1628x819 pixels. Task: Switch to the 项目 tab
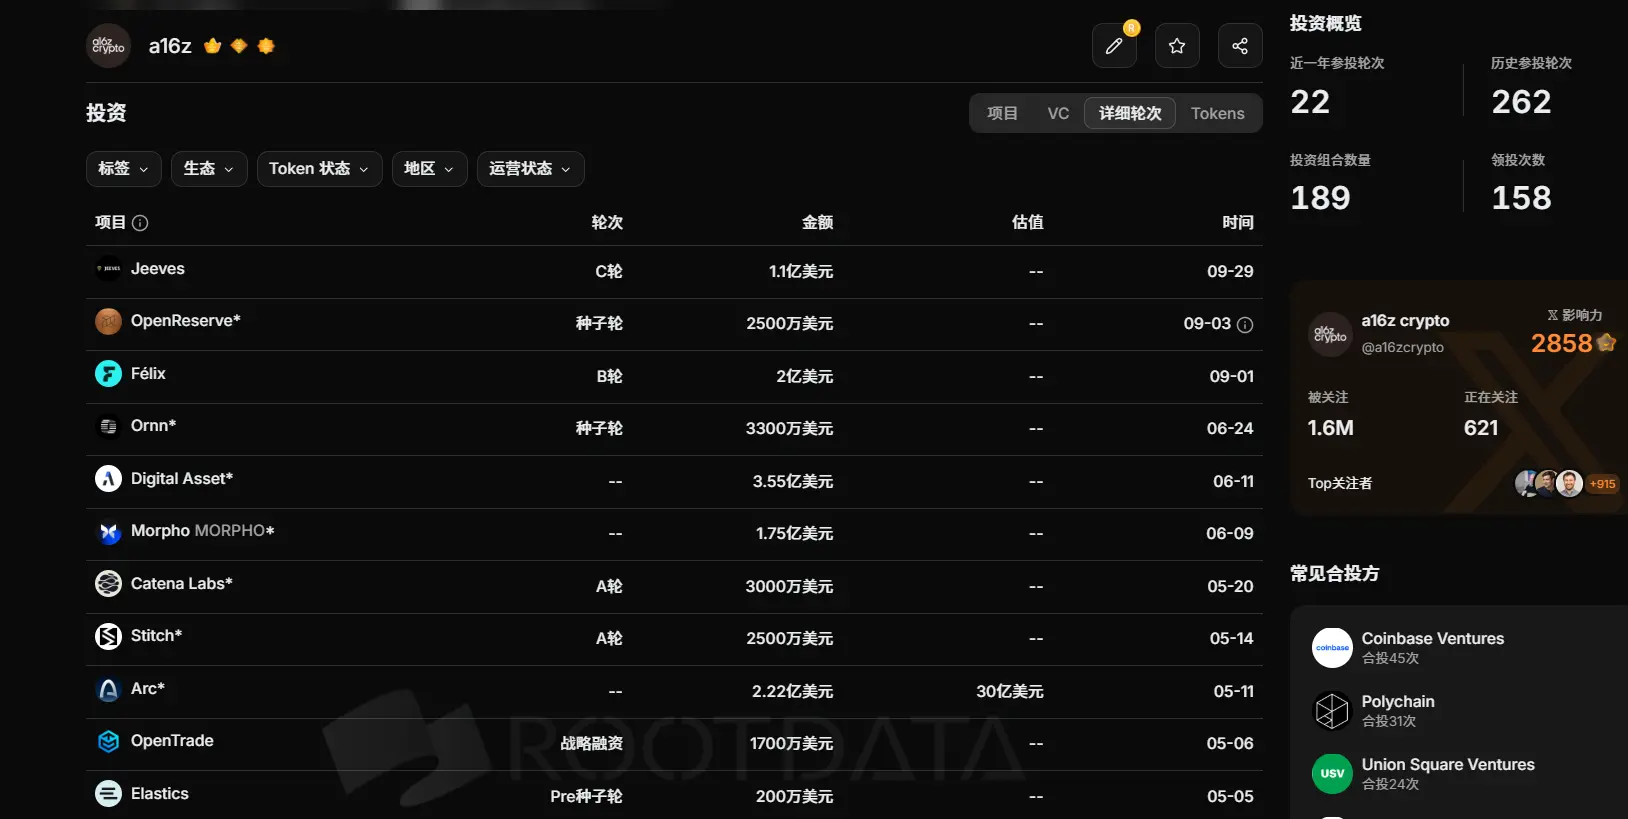1002,114
